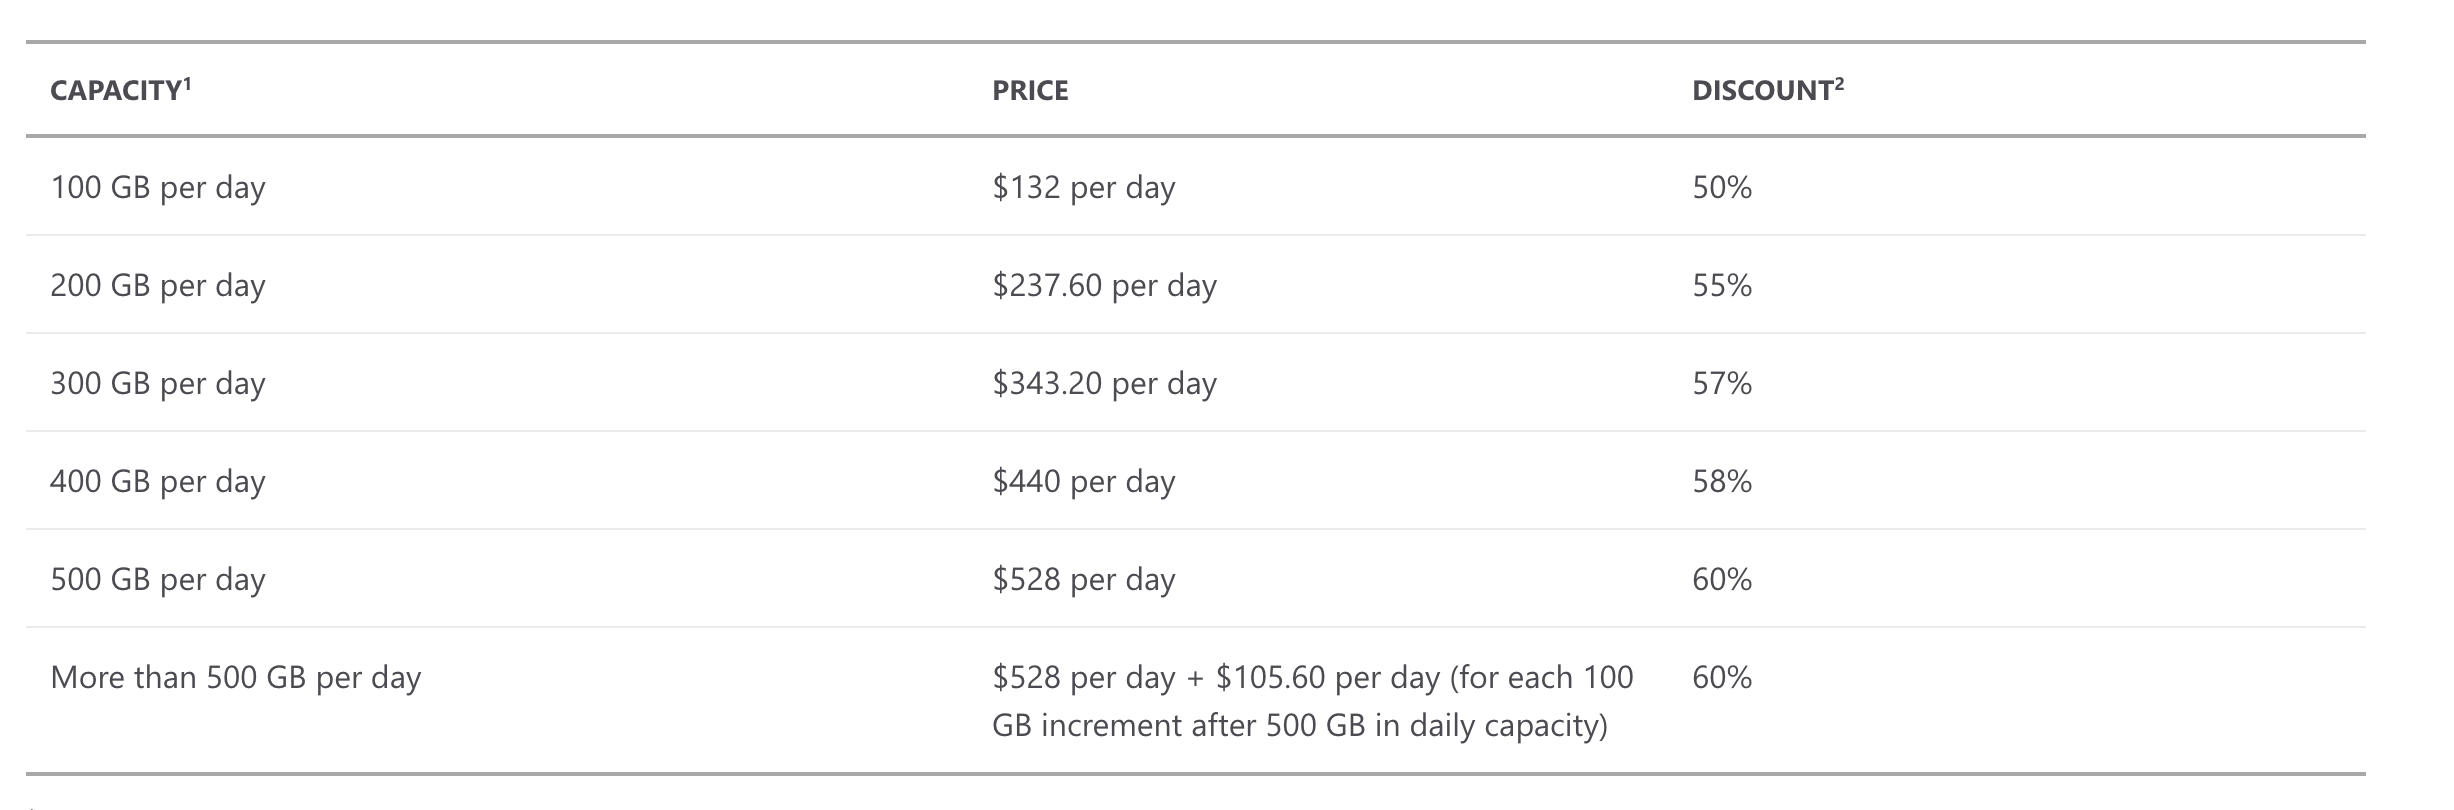
Task: Click the PRICE column header
Action: coord(1030,91)
